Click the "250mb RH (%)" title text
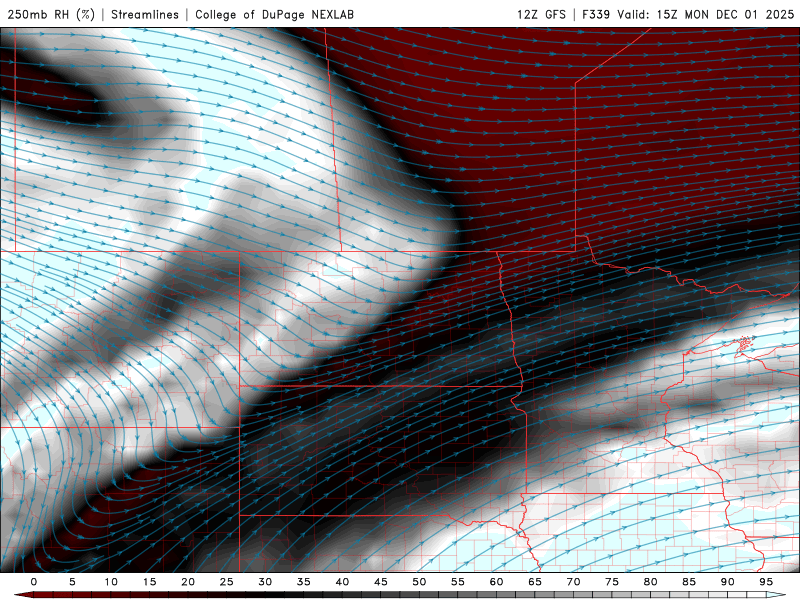Screen dimensions: 800x600 pos(51,14)
